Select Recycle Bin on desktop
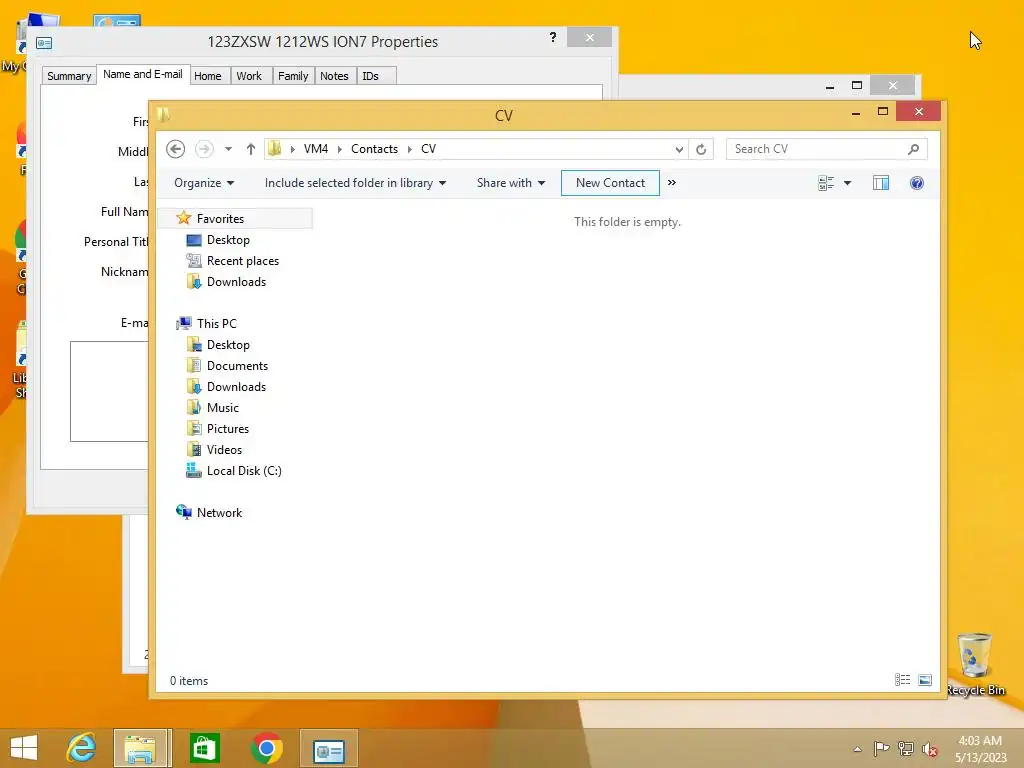 coord(974,665)
